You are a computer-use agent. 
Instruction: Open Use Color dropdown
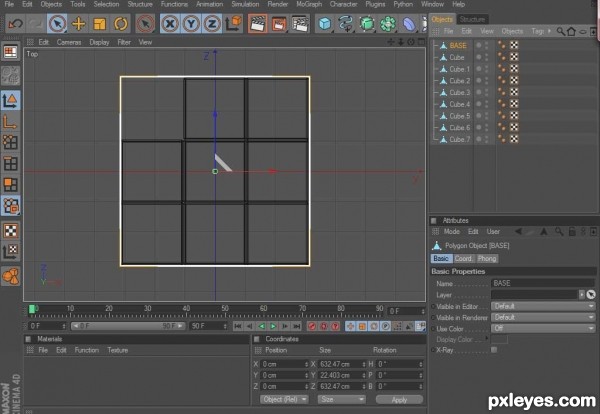543,328
